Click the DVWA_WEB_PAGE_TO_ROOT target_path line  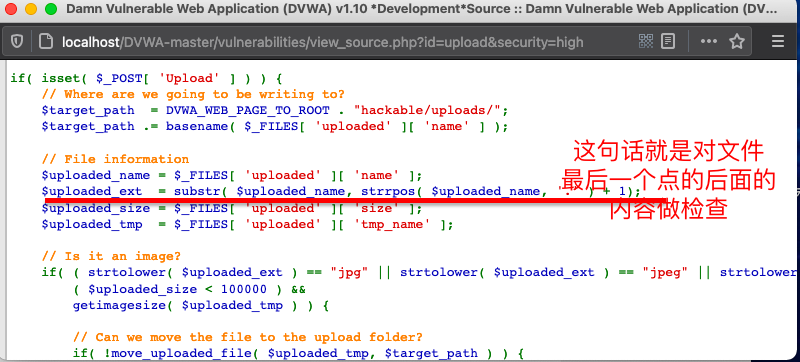point(275,111)
